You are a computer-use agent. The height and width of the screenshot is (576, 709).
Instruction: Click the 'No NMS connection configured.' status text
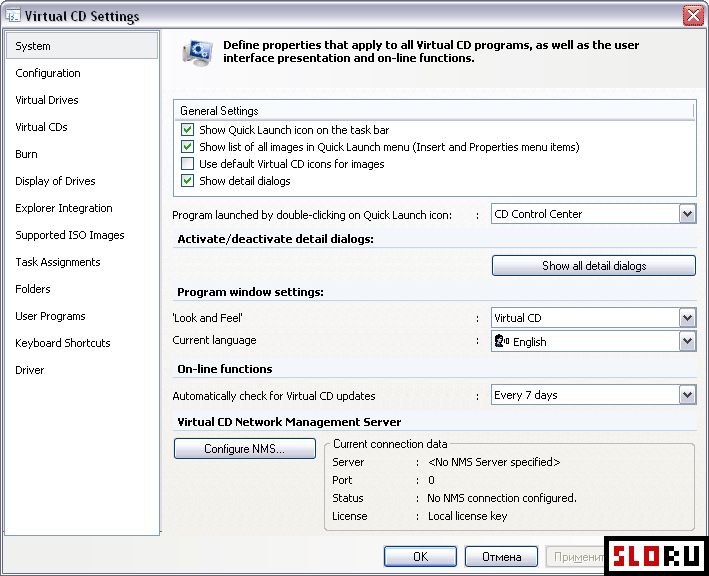(x=502, y=498)
